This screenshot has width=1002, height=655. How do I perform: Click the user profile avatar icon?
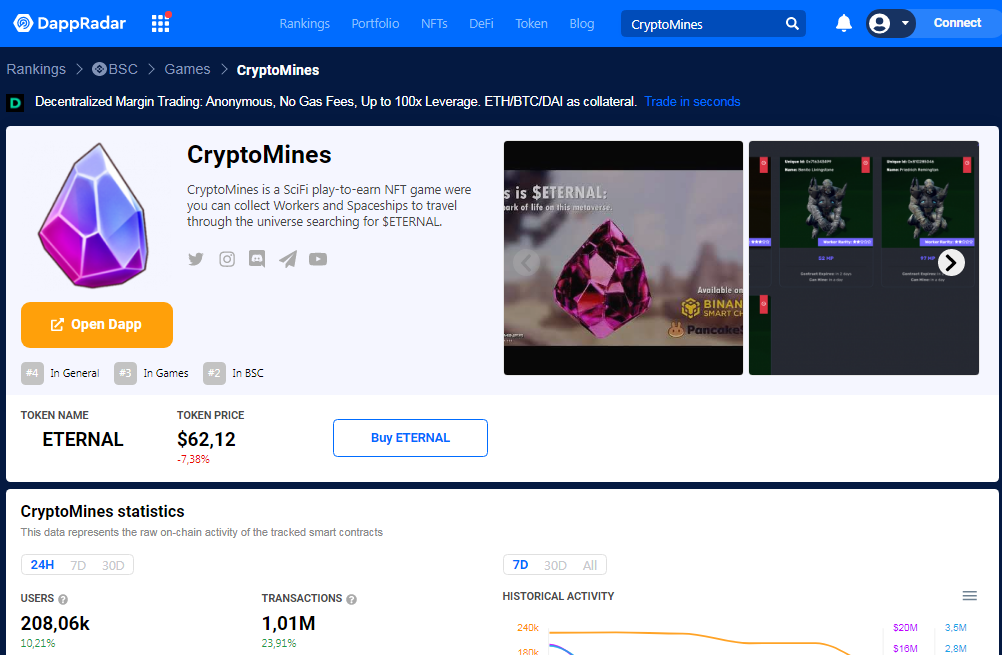(x=879, y=24)
